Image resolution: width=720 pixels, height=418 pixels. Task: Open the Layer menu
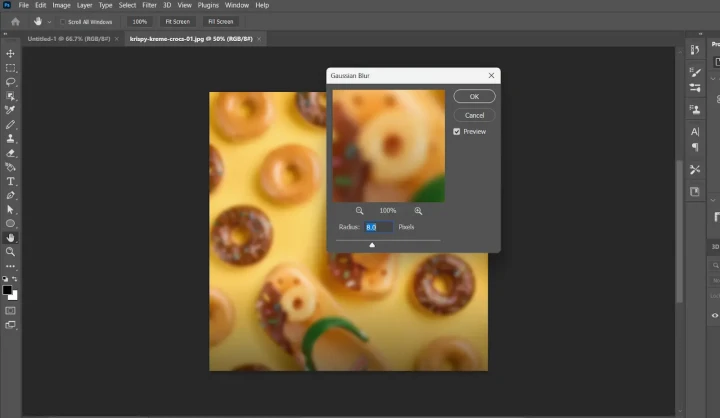(x=84, y=5)
